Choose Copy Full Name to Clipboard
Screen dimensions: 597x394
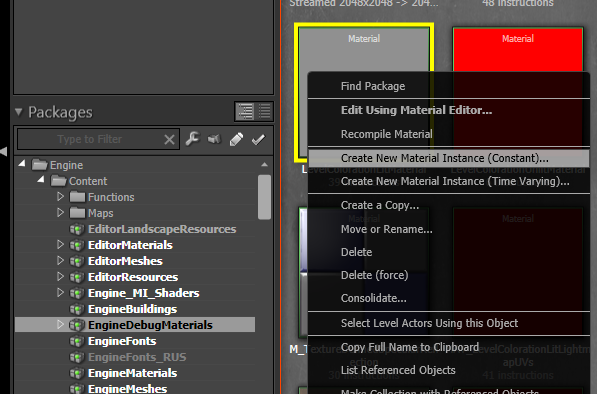[449, 347]
